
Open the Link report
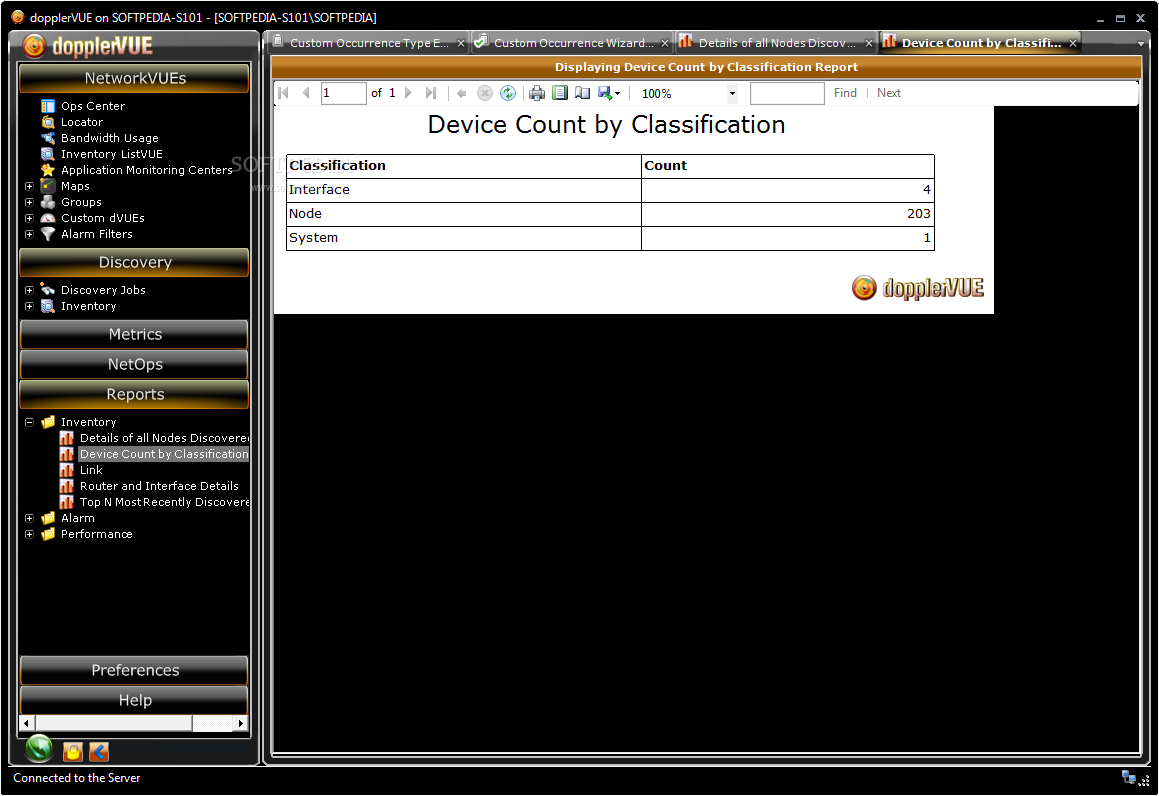91,470
